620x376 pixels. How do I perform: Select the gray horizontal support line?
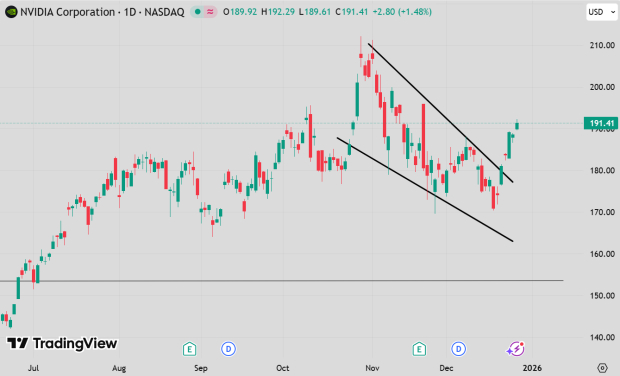pyautogui.click(x=282, y=281)
